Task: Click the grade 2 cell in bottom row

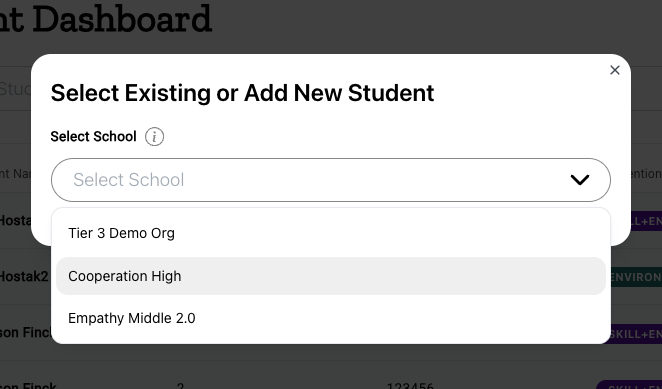Action: click(x=180, y=385)
